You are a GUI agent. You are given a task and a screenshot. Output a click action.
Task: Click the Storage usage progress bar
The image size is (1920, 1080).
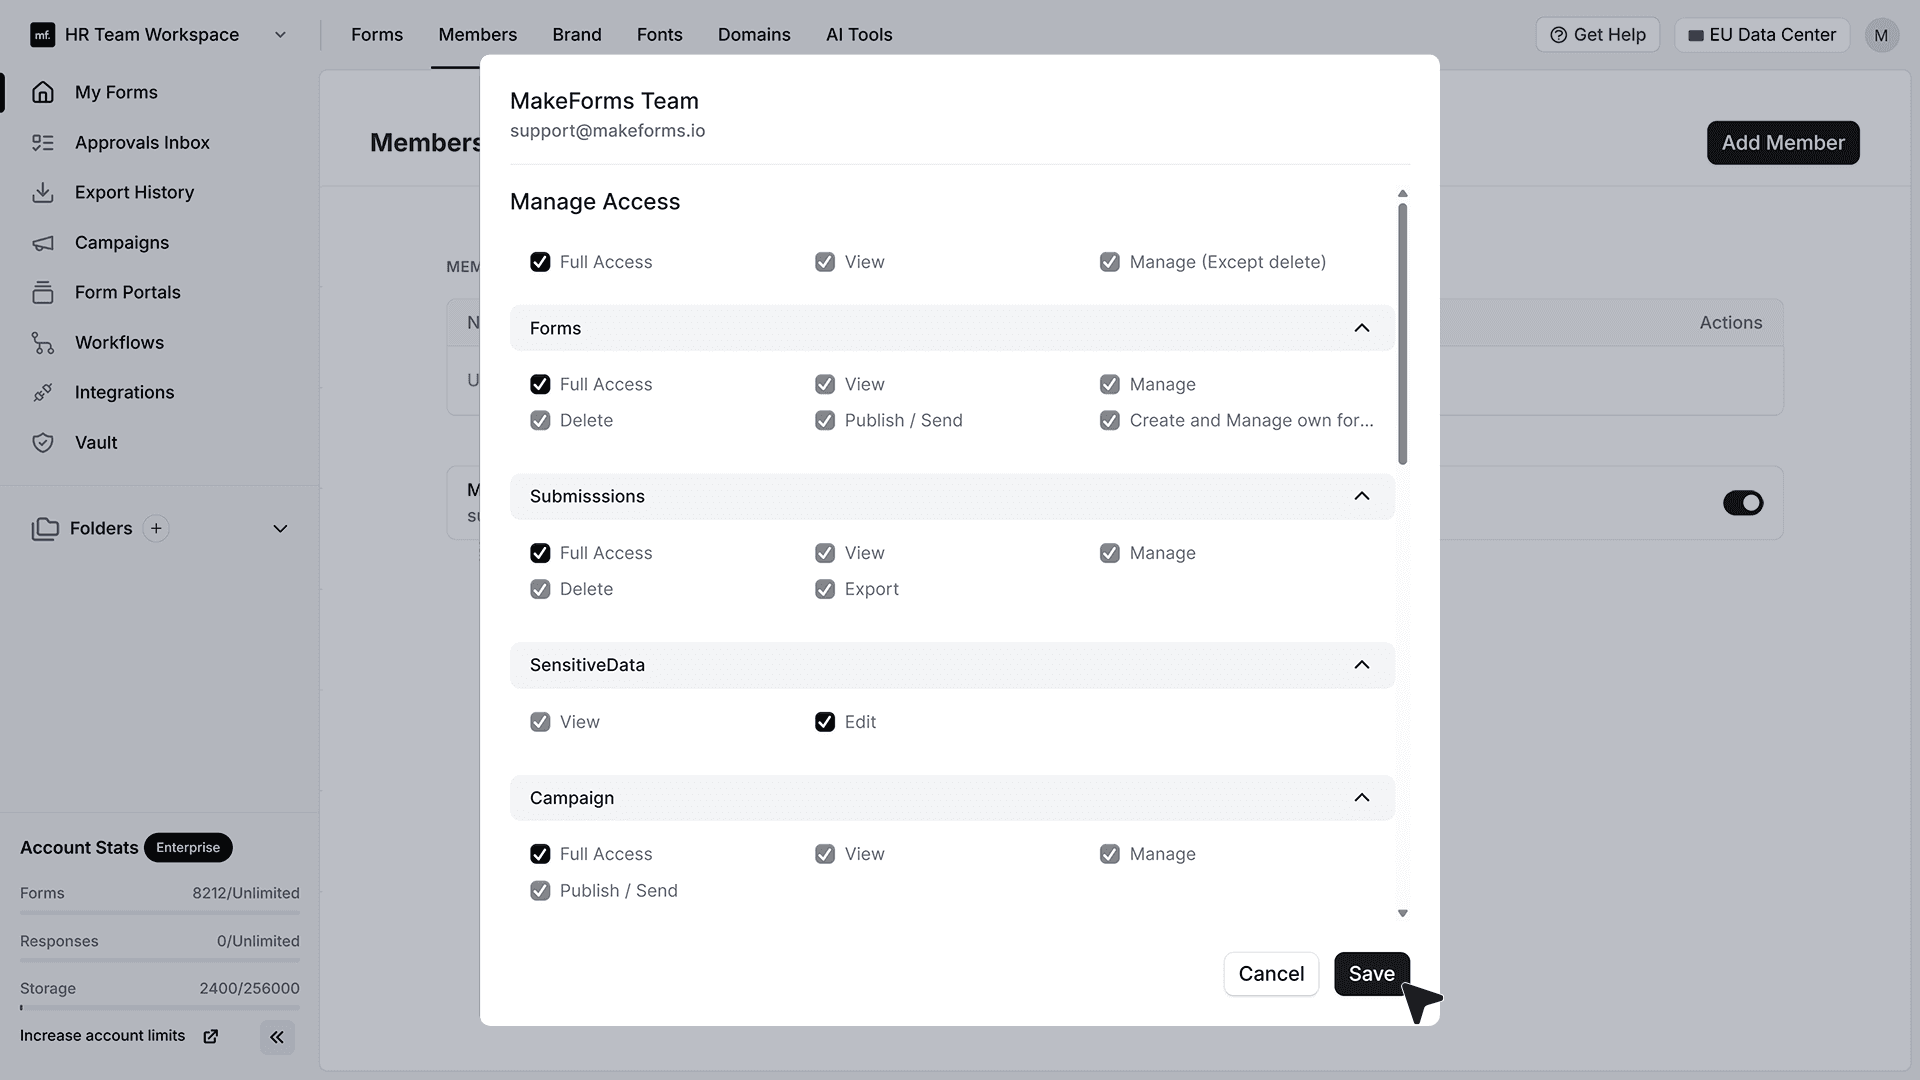click(160, 1008)
